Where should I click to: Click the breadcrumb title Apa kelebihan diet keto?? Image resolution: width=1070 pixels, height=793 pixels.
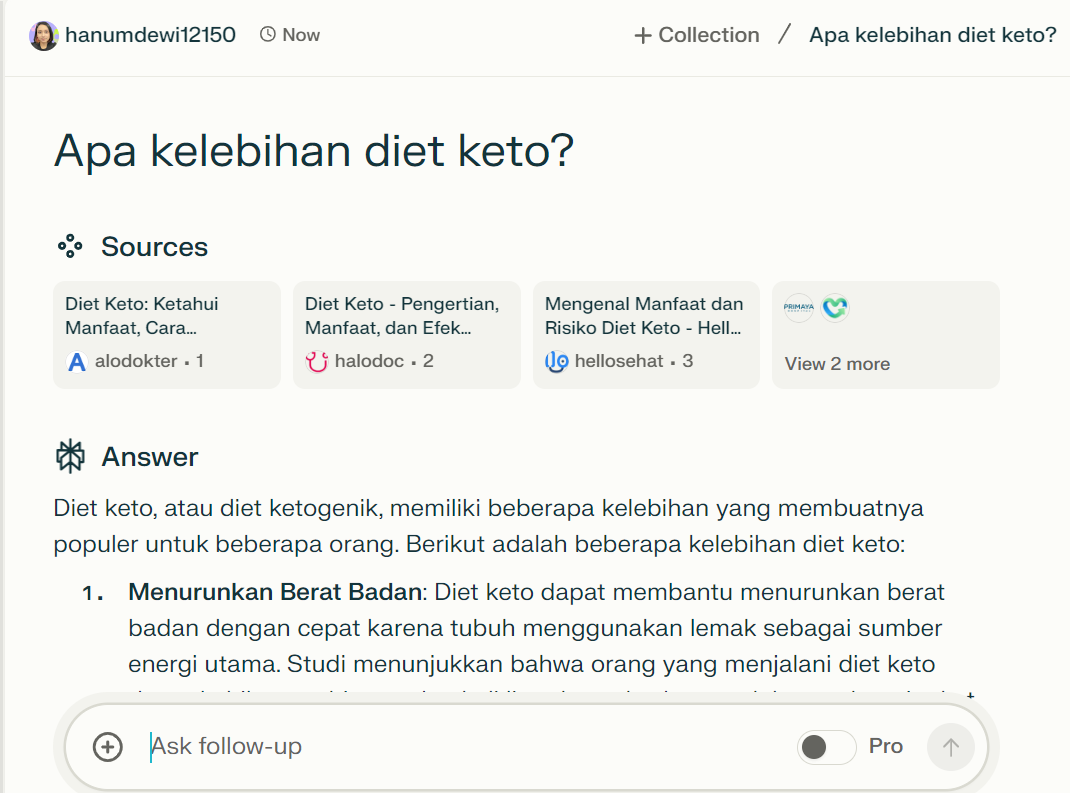[x=932, y=35]
